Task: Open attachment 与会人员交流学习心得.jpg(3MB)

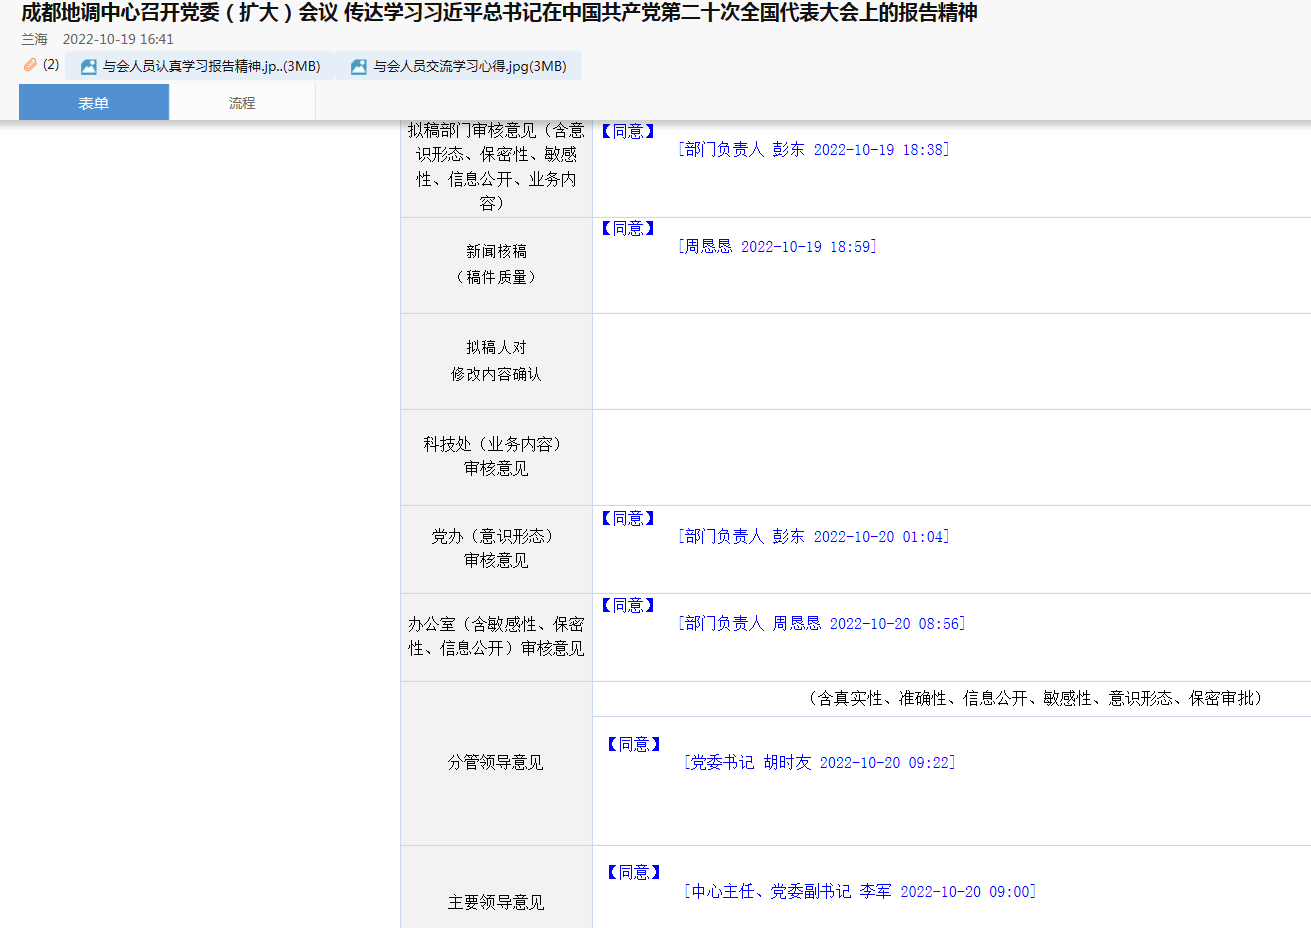Action: (x=469, y=67)
